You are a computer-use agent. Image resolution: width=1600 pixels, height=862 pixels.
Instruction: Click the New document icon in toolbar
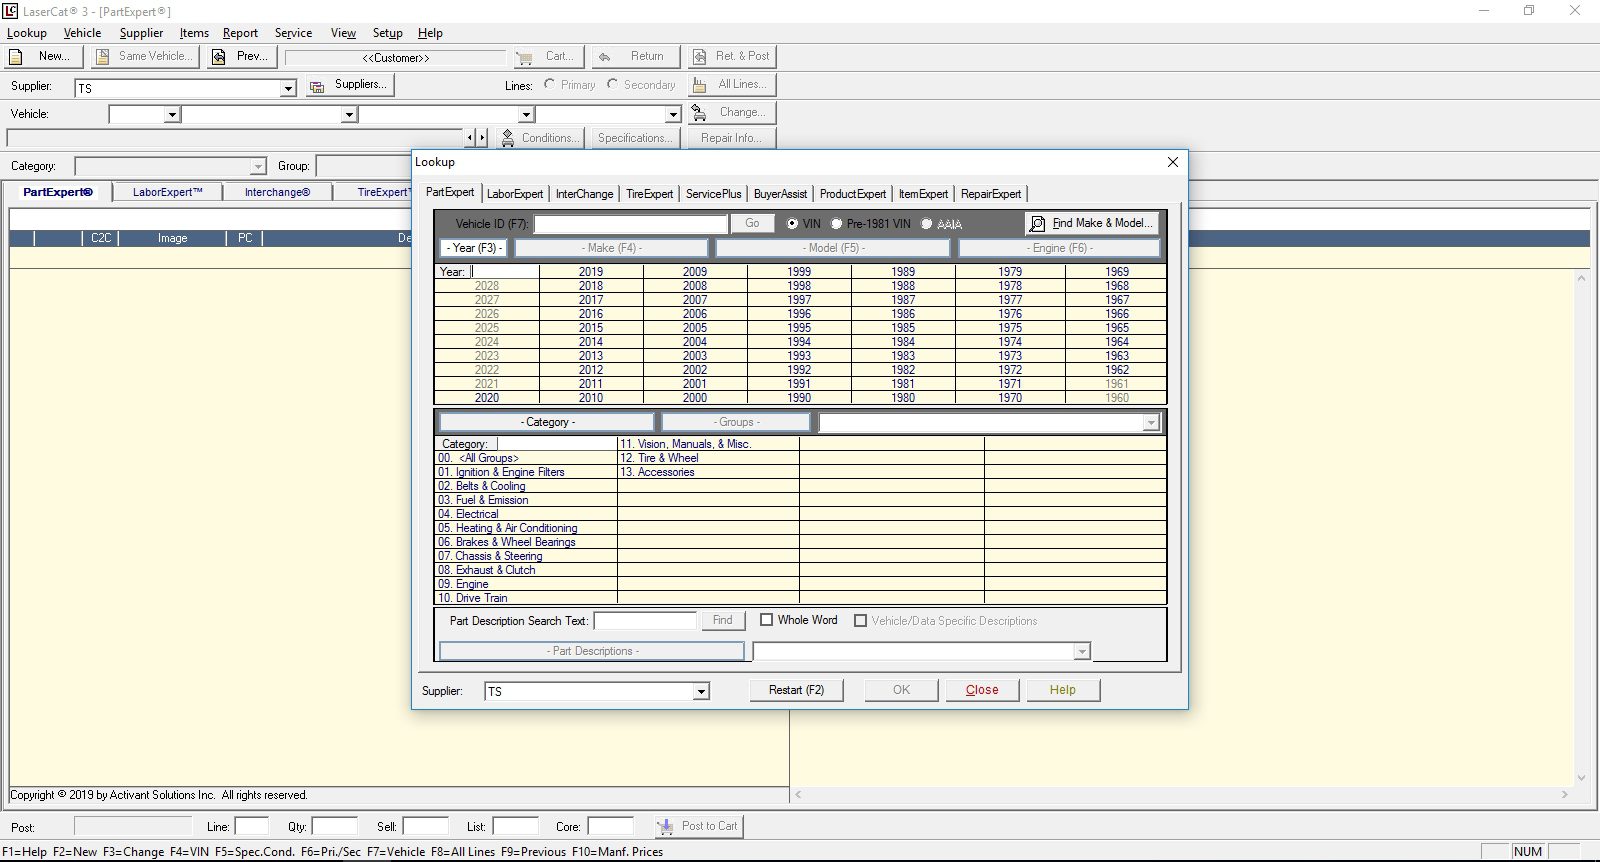16,57
